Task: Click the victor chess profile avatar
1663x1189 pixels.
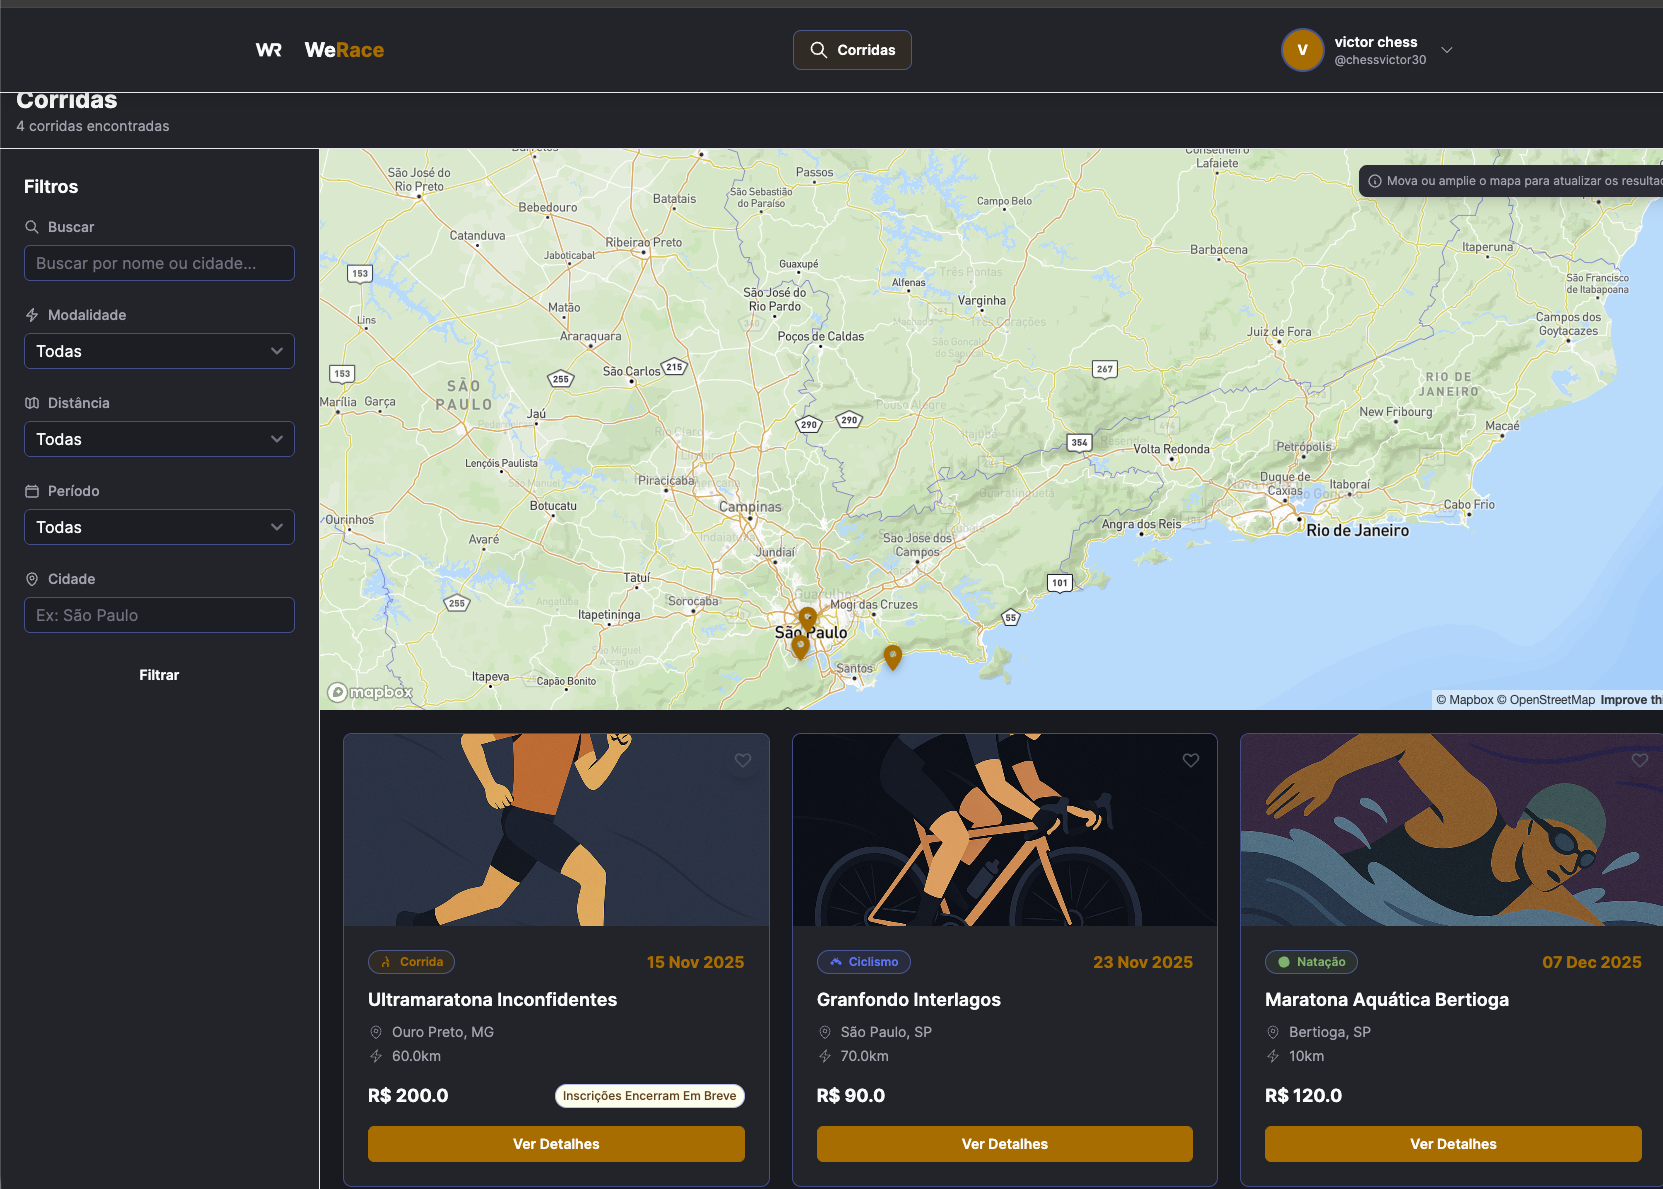Action: click(1302, 50)
